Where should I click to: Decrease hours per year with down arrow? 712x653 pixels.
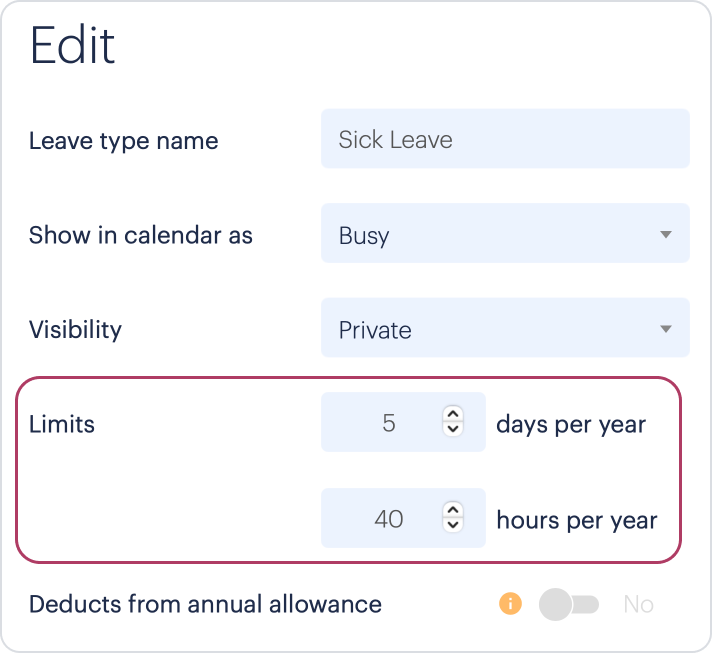(453, 524)
